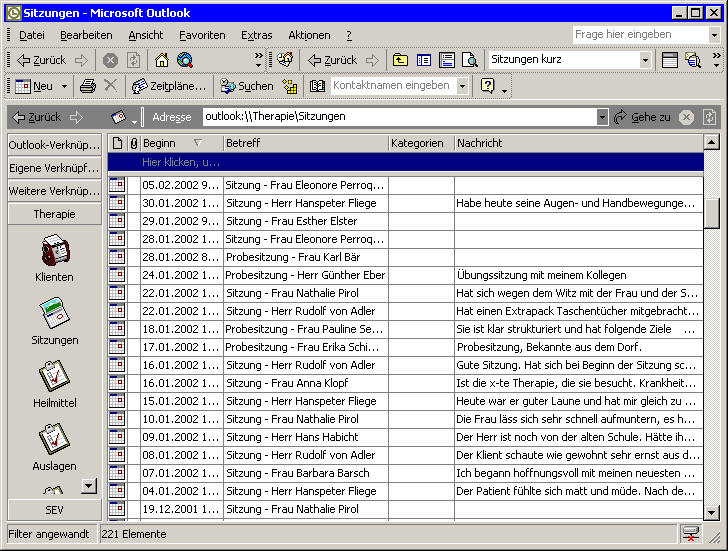Image resolution: width=728 pixels, height=551 pixels.
Task: Click the Frage hier eingeben help box
Action: coord(641,35)
